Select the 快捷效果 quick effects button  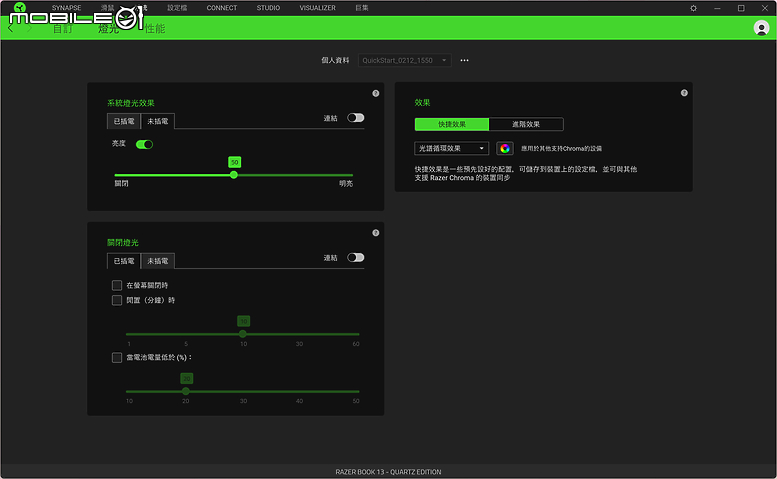click(451, 124)
